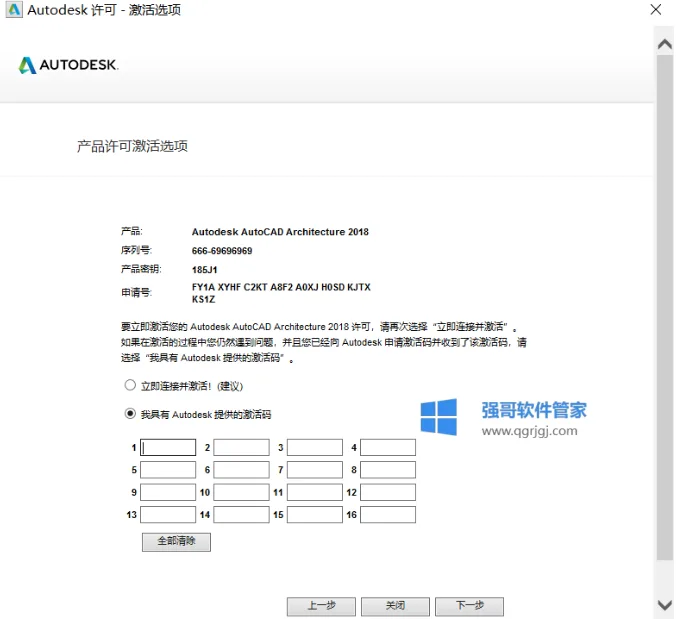Click activation code field 15
Viewport: 676px width, 619px height.
pyautogui.click(x=315, y=515)
